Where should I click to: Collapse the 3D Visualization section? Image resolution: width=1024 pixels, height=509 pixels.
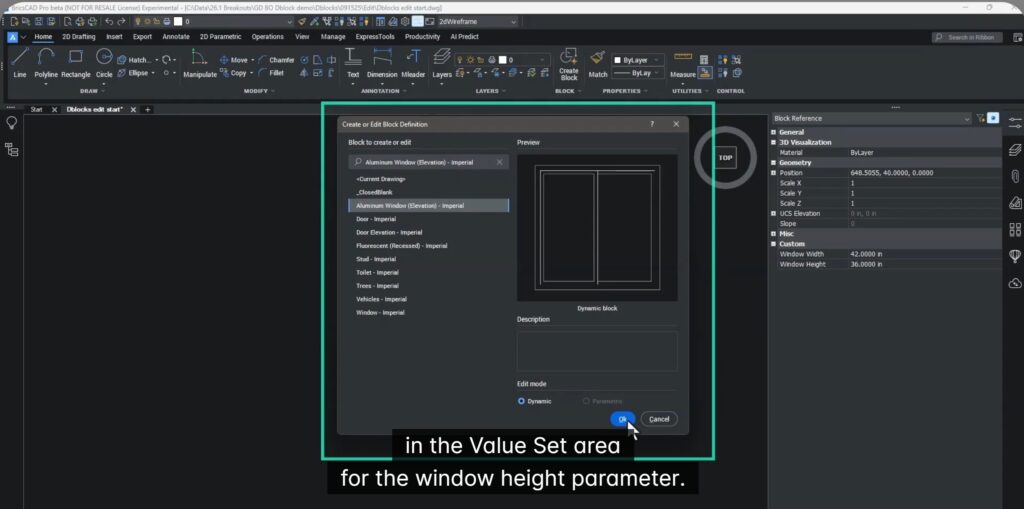pyautogui.click(x=774, y=142)
